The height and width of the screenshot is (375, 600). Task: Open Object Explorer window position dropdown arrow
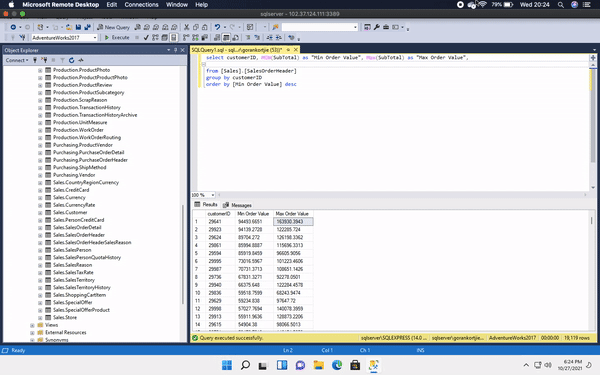(169, 50)
